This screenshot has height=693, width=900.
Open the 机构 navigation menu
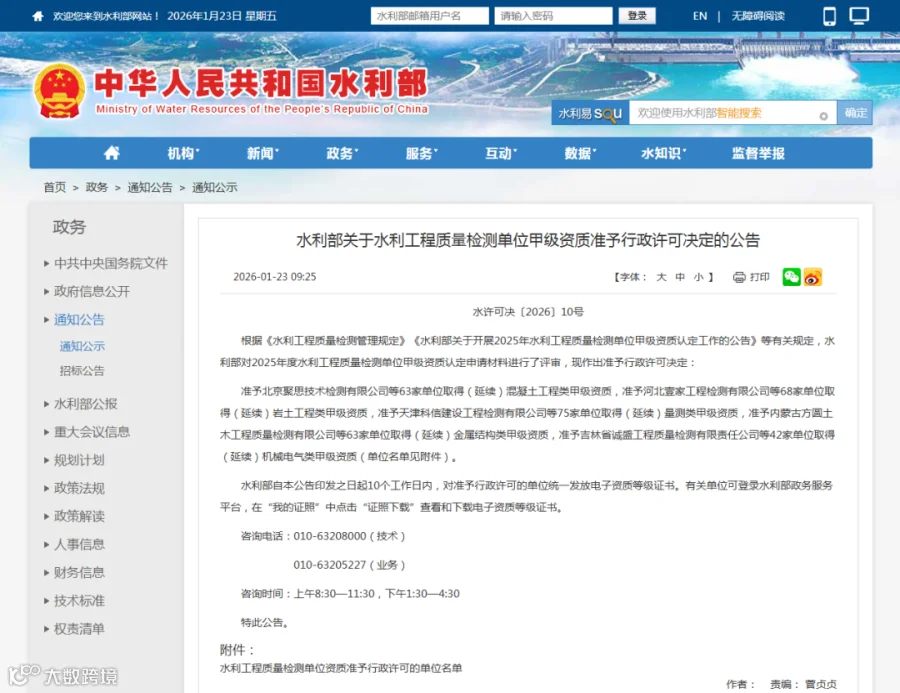pos(183,153)
